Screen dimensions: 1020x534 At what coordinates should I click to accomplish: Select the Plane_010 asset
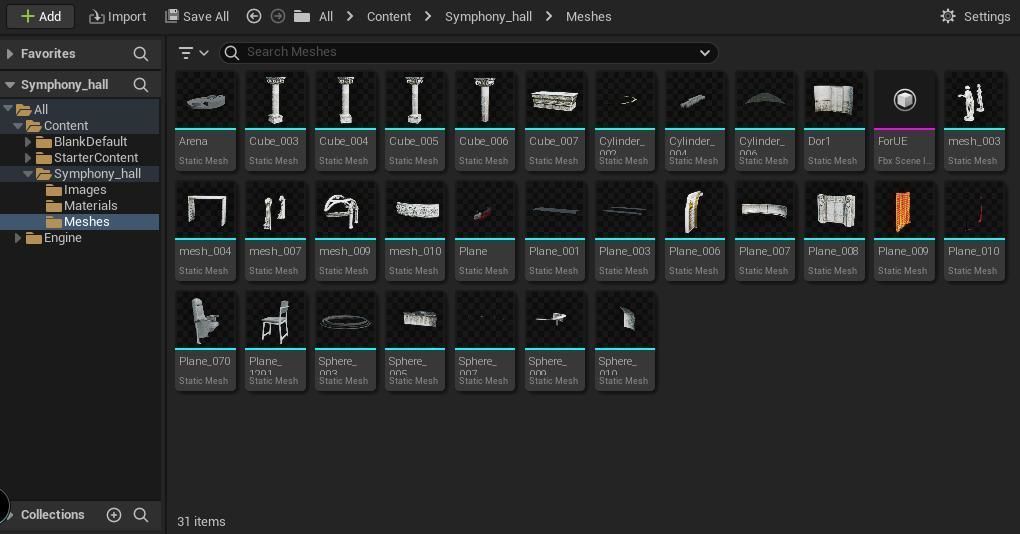pos(974,231)
